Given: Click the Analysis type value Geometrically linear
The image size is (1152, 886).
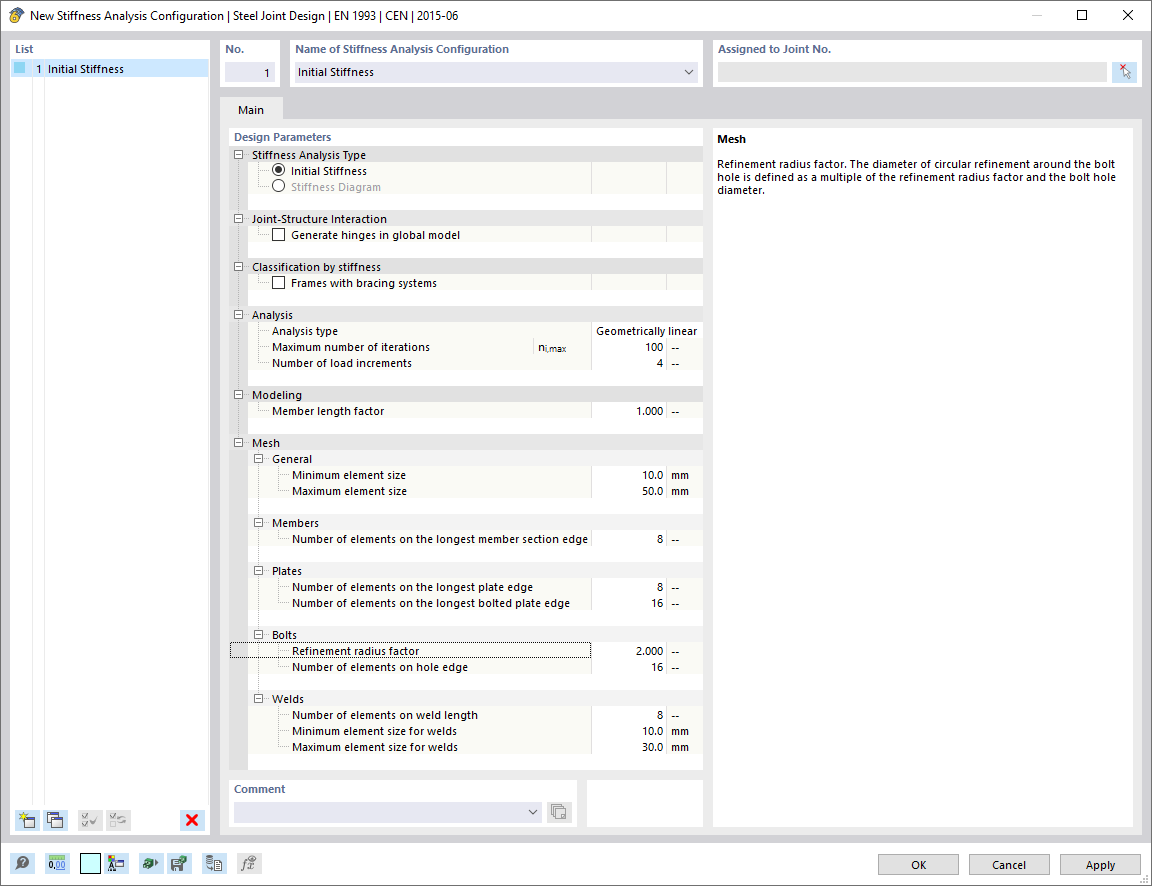Looking at the screenshot, I should pos(646,331).
